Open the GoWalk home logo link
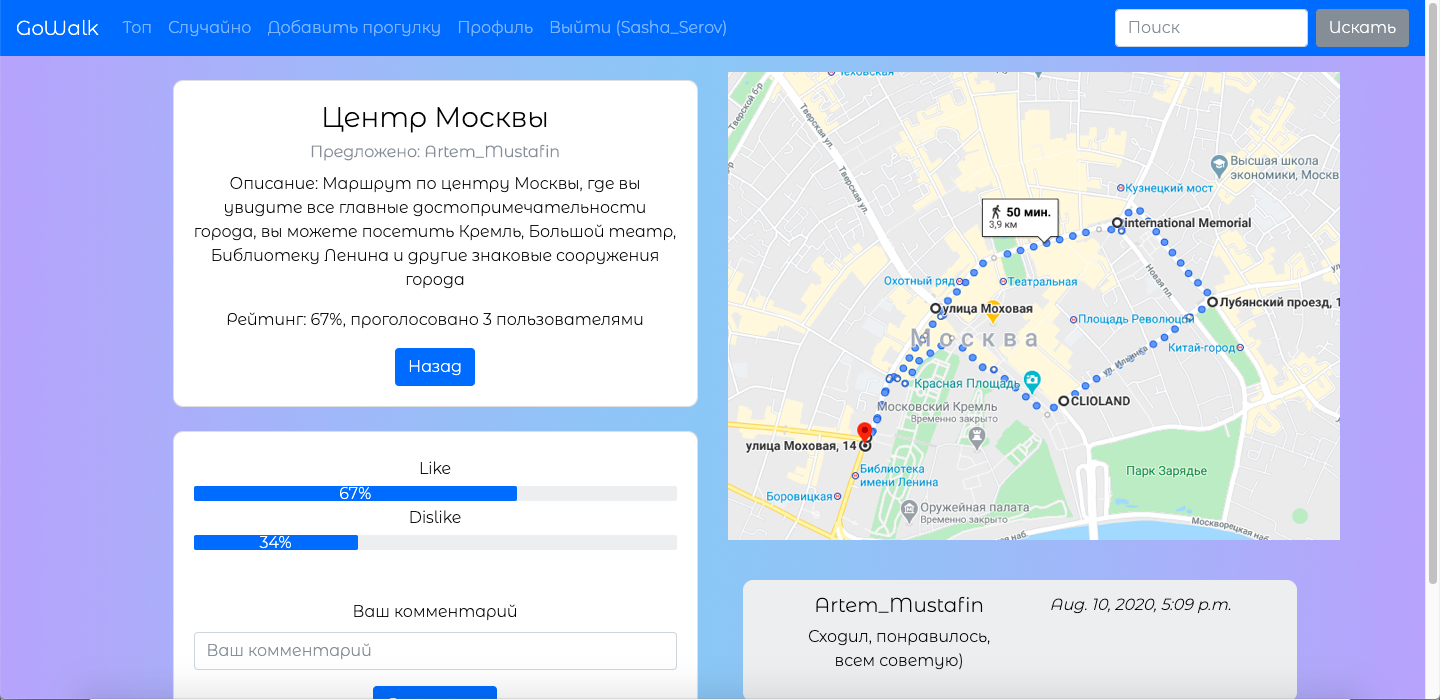The height and width of the screenshot is (700, 1440). pyautogui.click(x=57, y=27)
